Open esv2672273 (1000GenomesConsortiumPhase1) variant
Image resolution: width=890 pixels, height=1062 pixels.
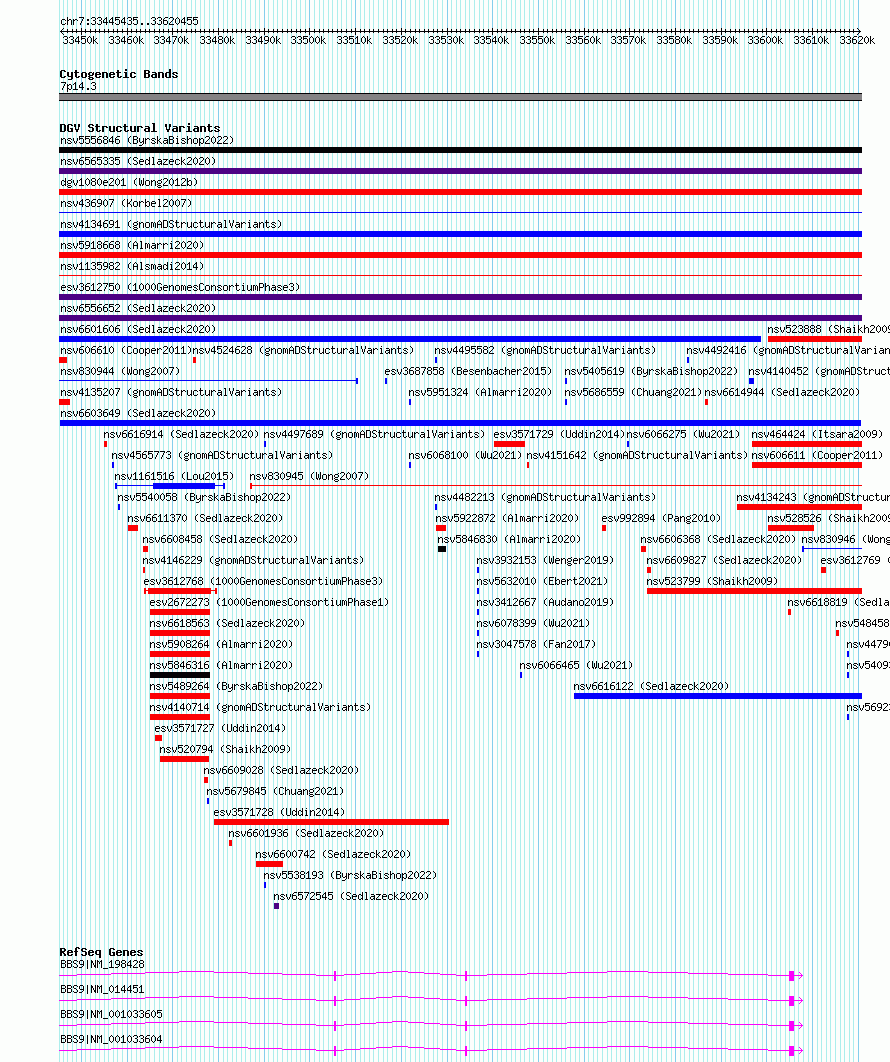pos(270,602)
